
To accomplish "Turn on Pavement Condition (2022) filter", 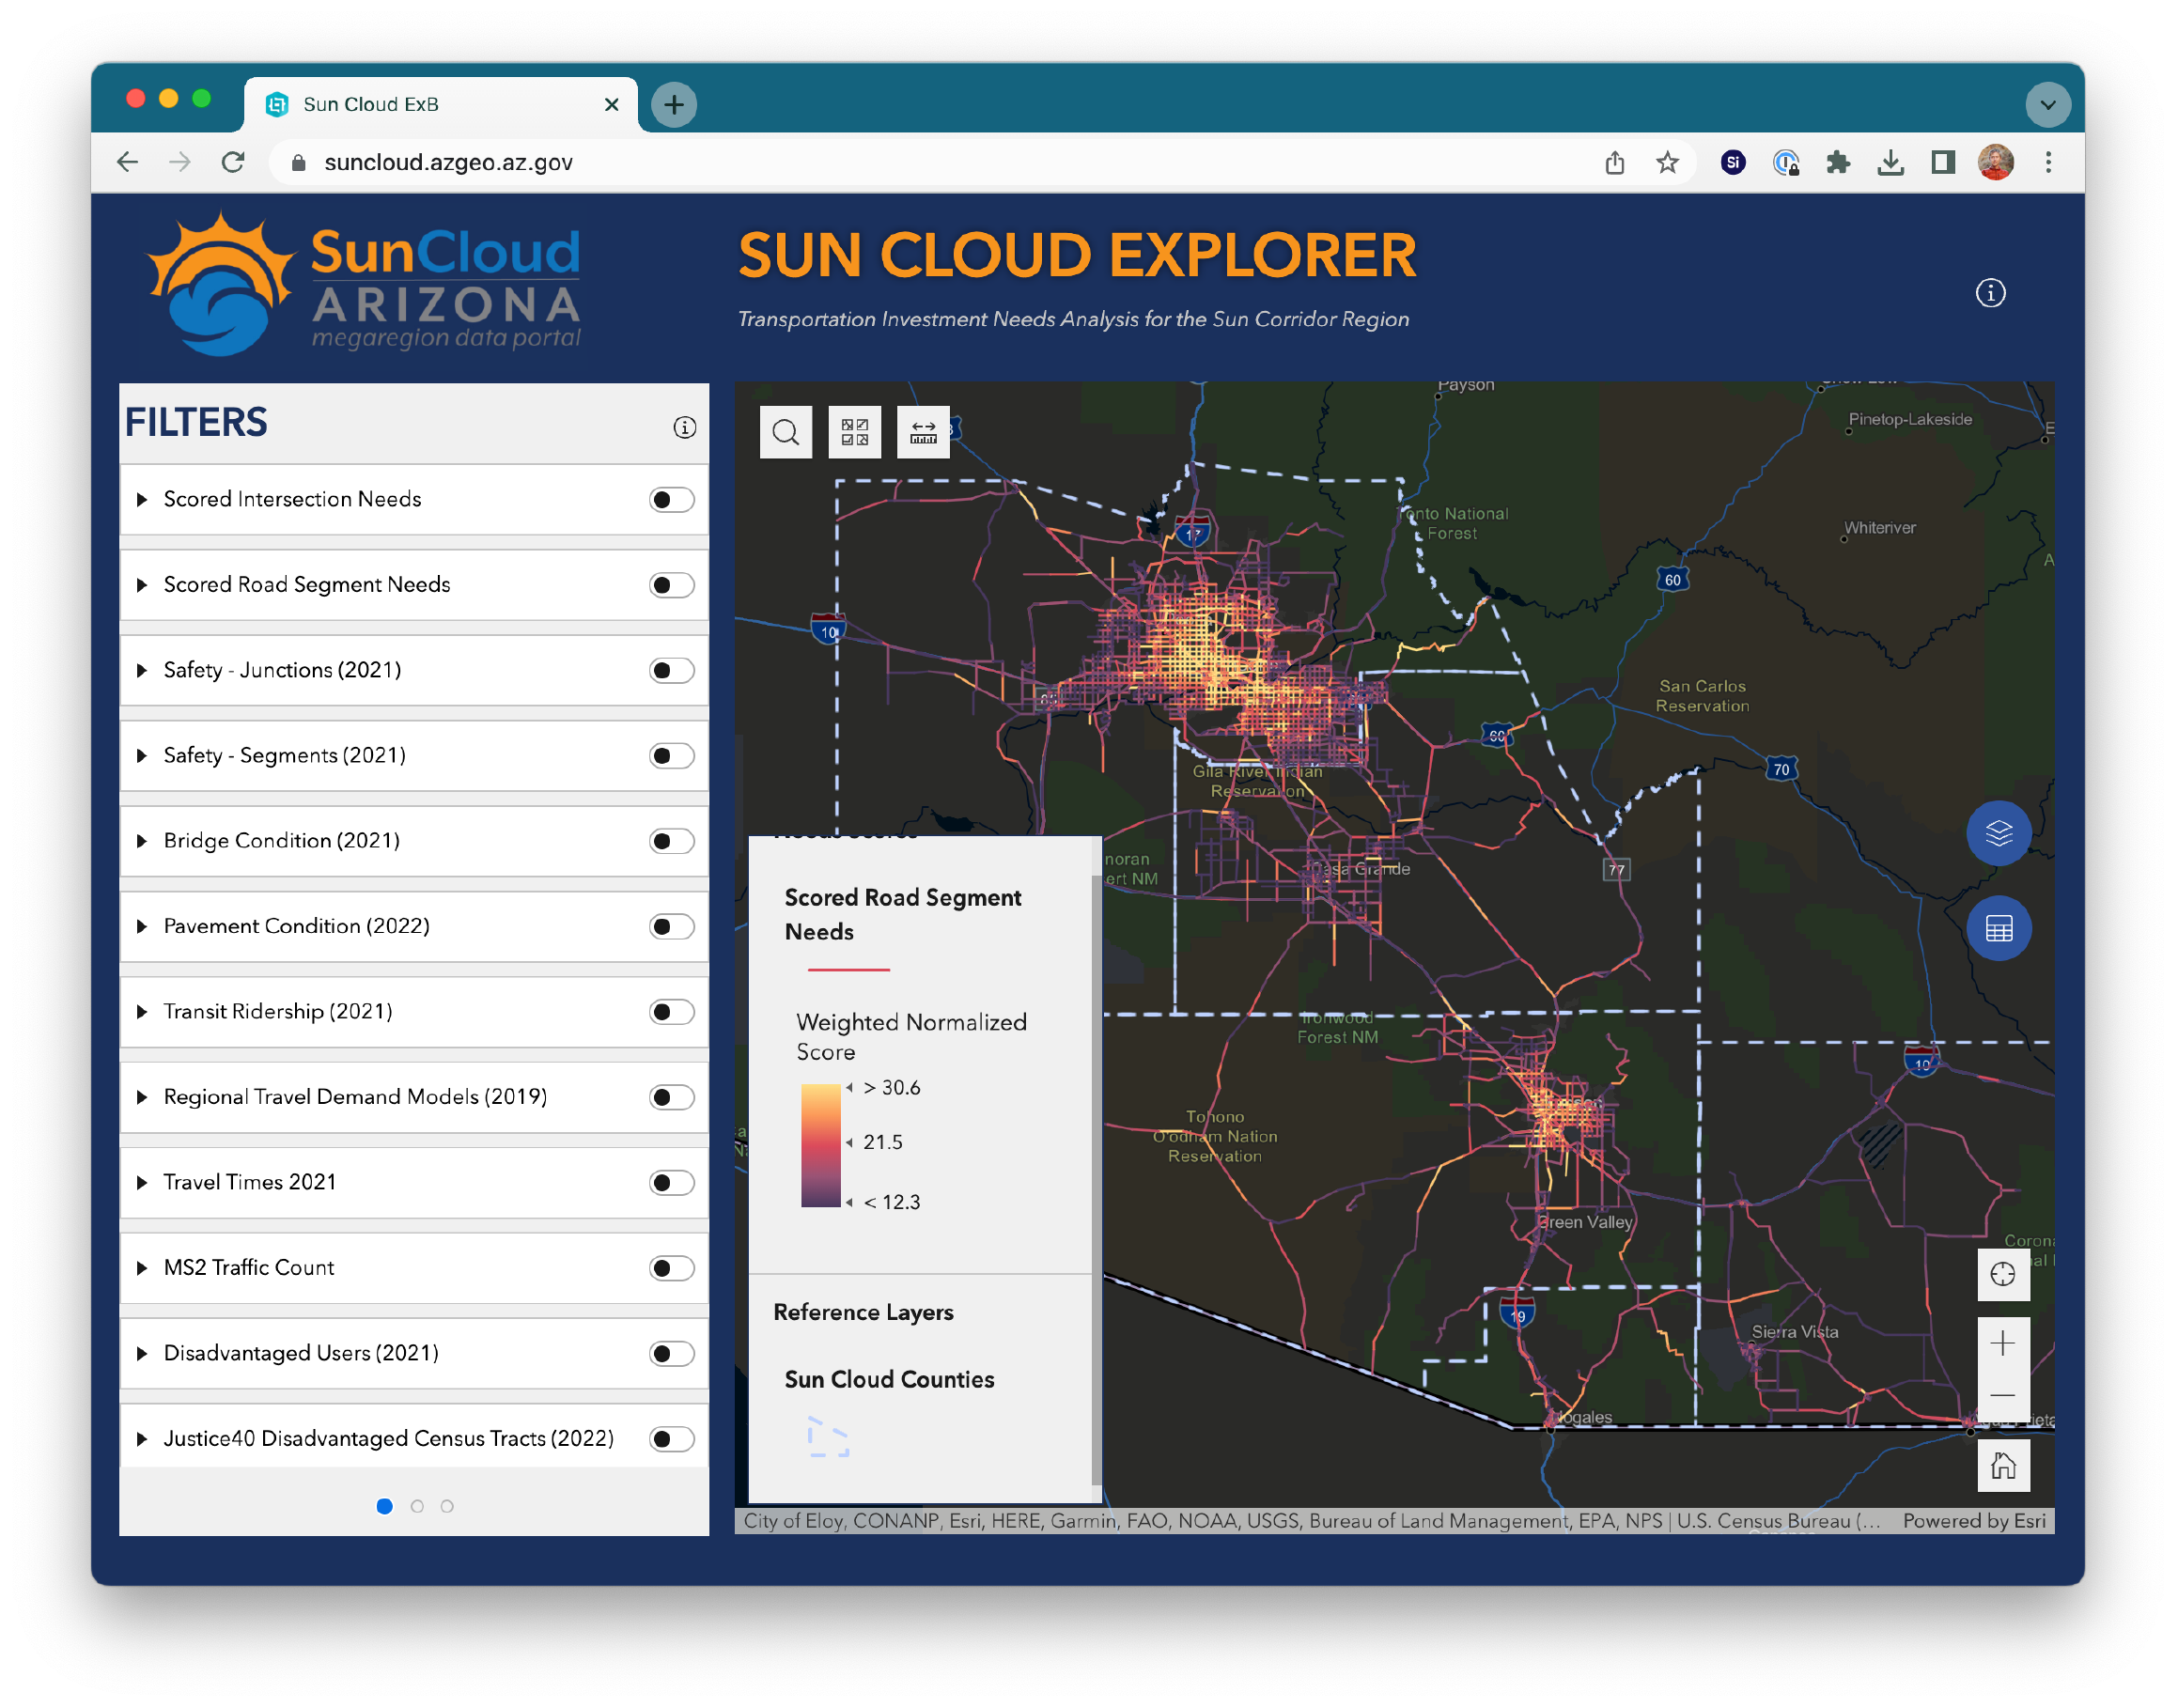I will [x=671, y=927].
